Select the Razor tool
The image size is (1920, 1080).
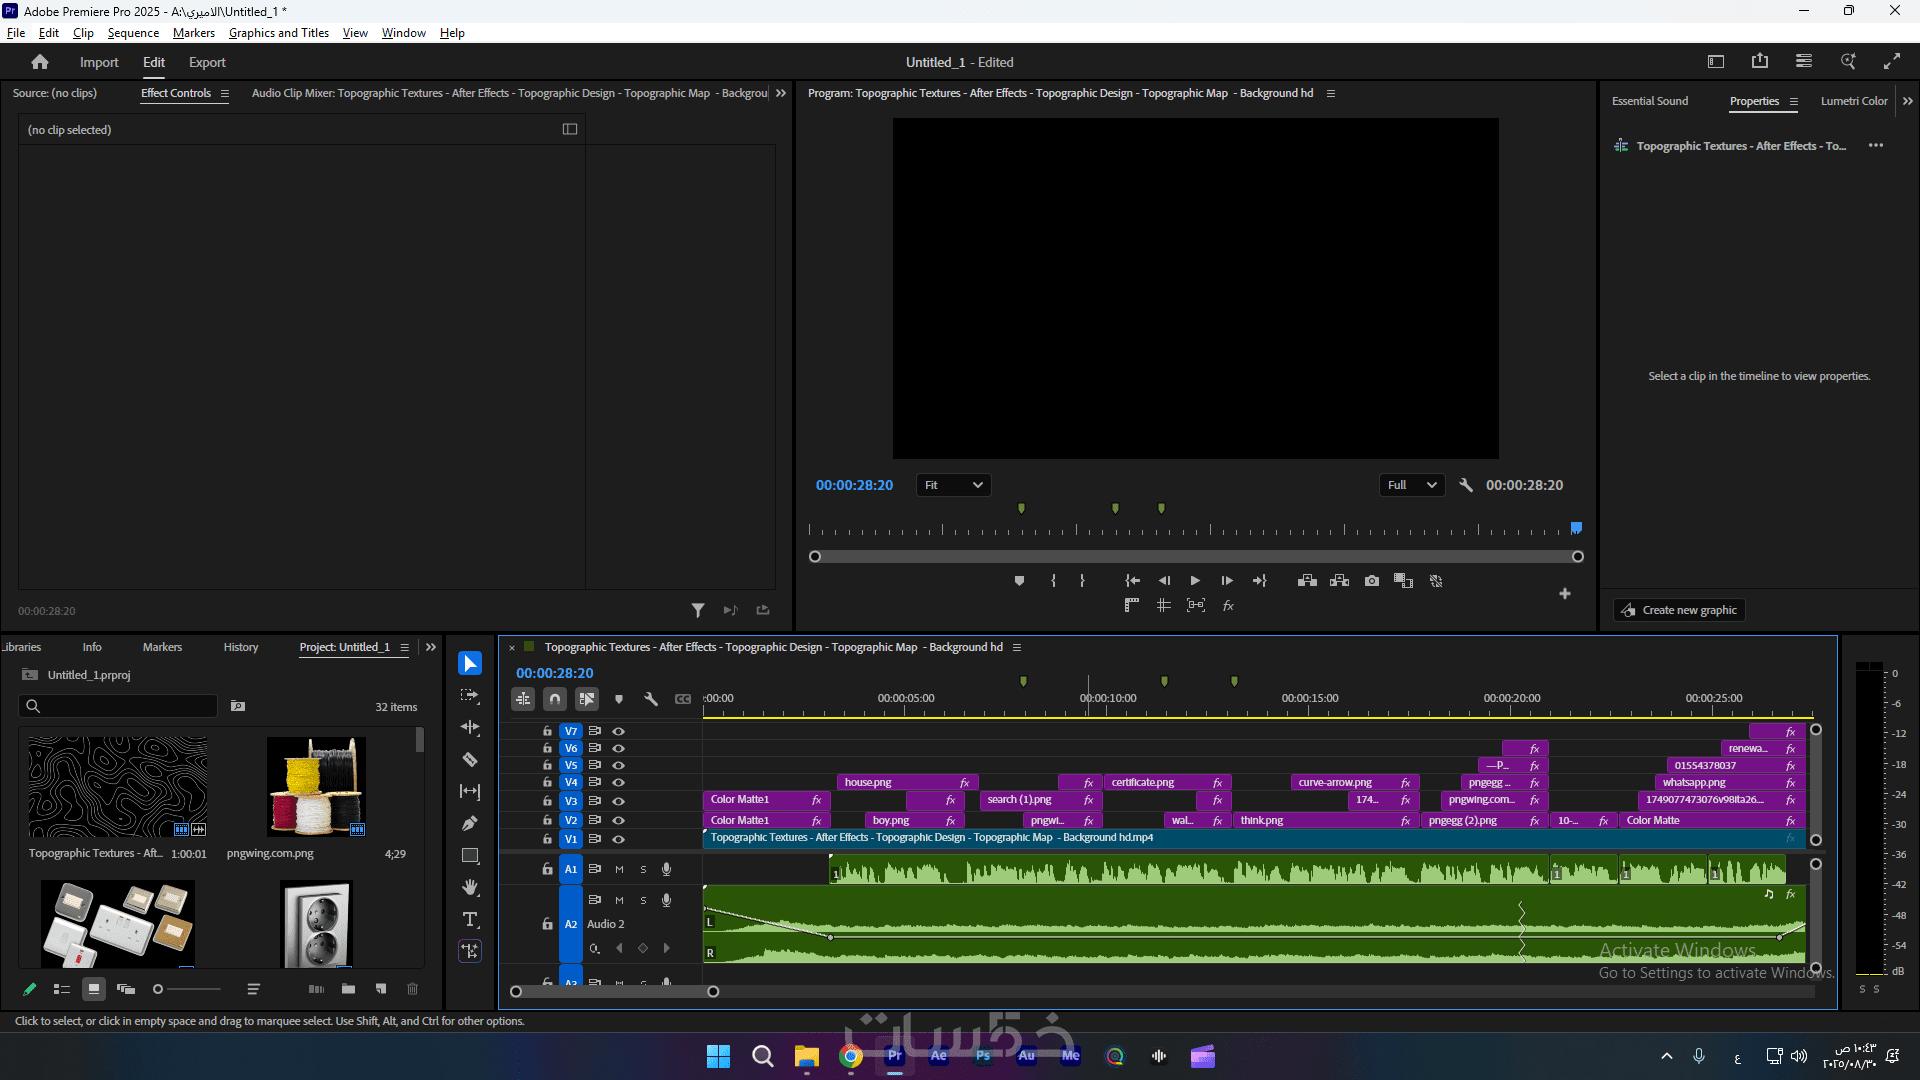469,760
